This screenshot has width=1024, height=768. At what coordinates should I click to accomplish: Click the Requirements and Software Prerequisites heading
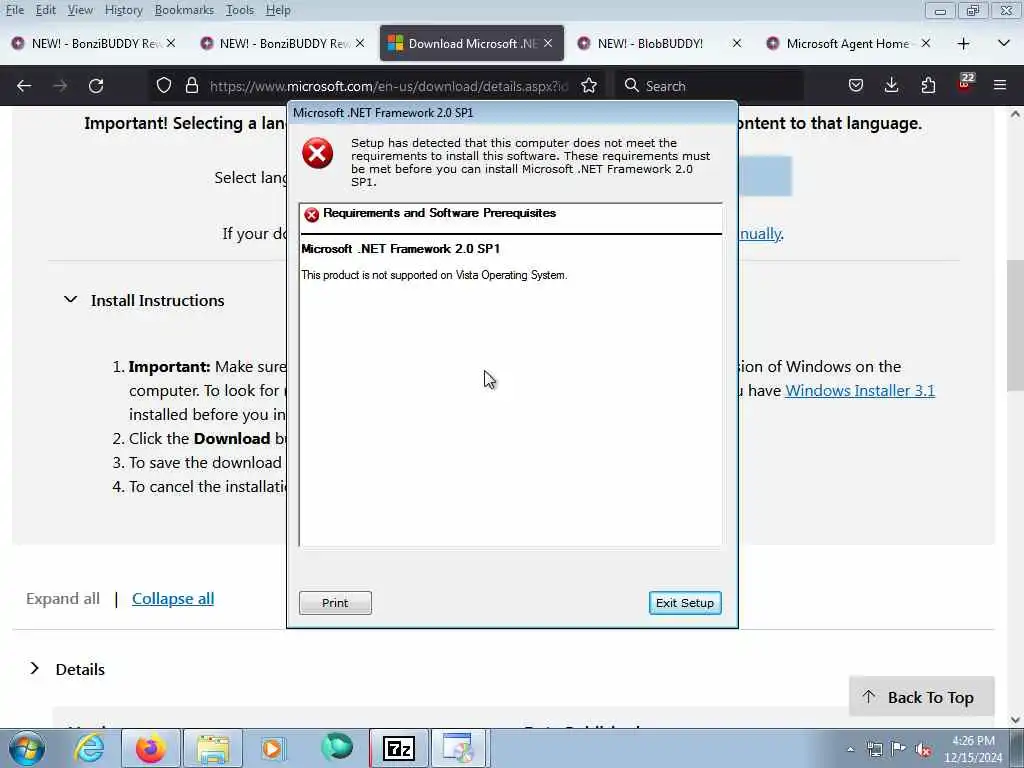tap(440, 213)
